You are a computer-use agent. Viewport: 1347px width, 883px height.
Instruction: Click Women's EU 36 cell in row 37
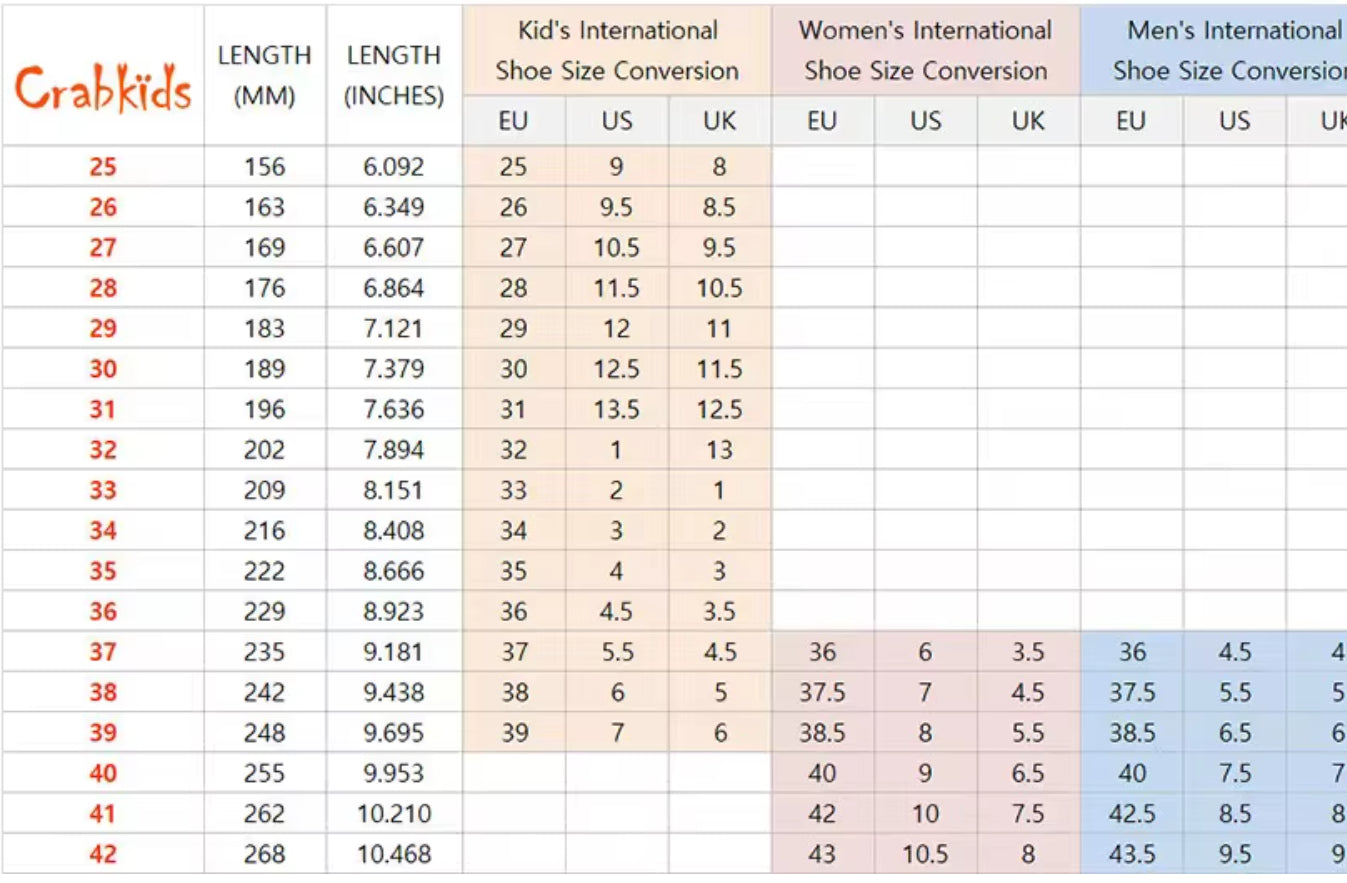point(822,652)
